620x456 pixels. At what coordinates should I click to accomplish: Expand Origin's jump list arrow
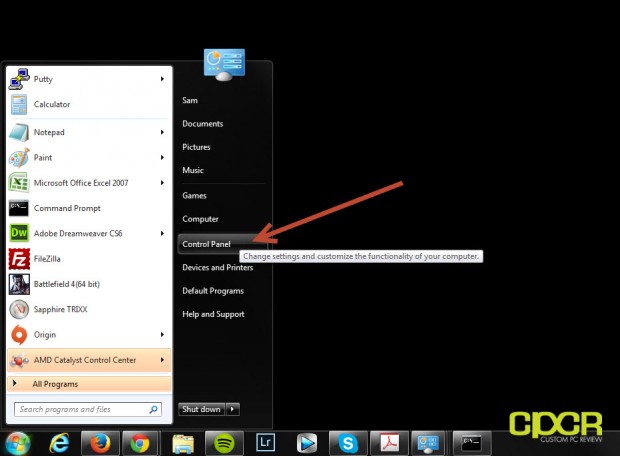(162, 335)
